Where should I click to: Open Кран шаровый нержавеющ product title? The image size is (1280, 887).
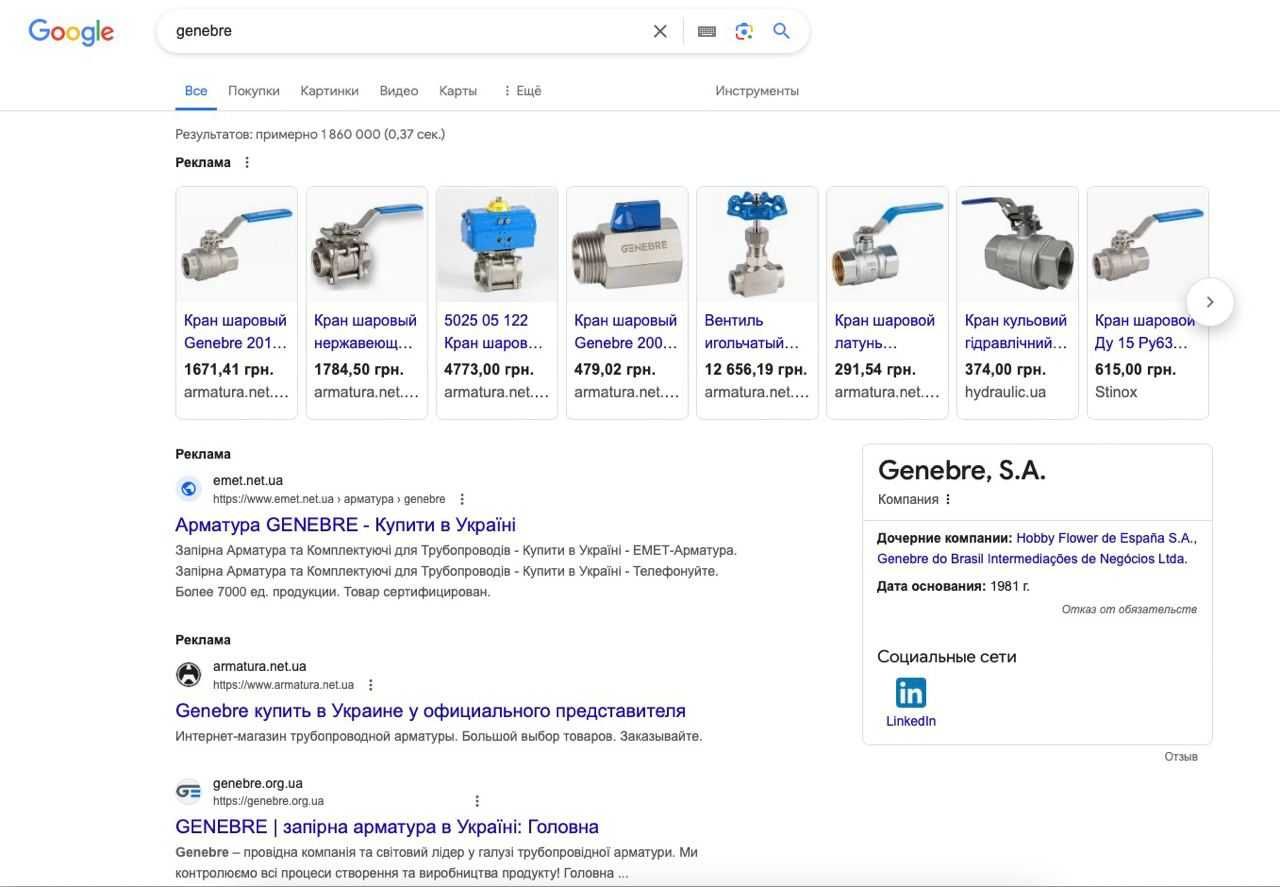365,332
